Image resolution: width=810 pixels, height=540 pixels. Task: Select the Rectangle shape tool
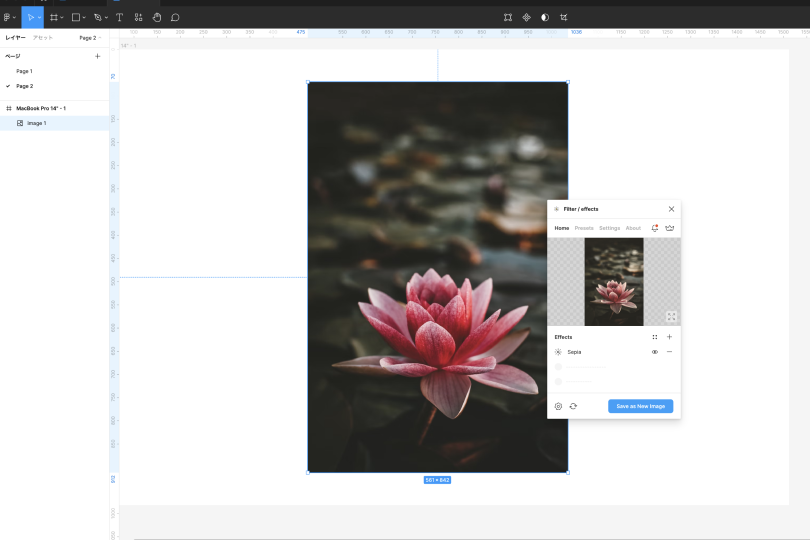pyautogui.click(x=76, y=18)
